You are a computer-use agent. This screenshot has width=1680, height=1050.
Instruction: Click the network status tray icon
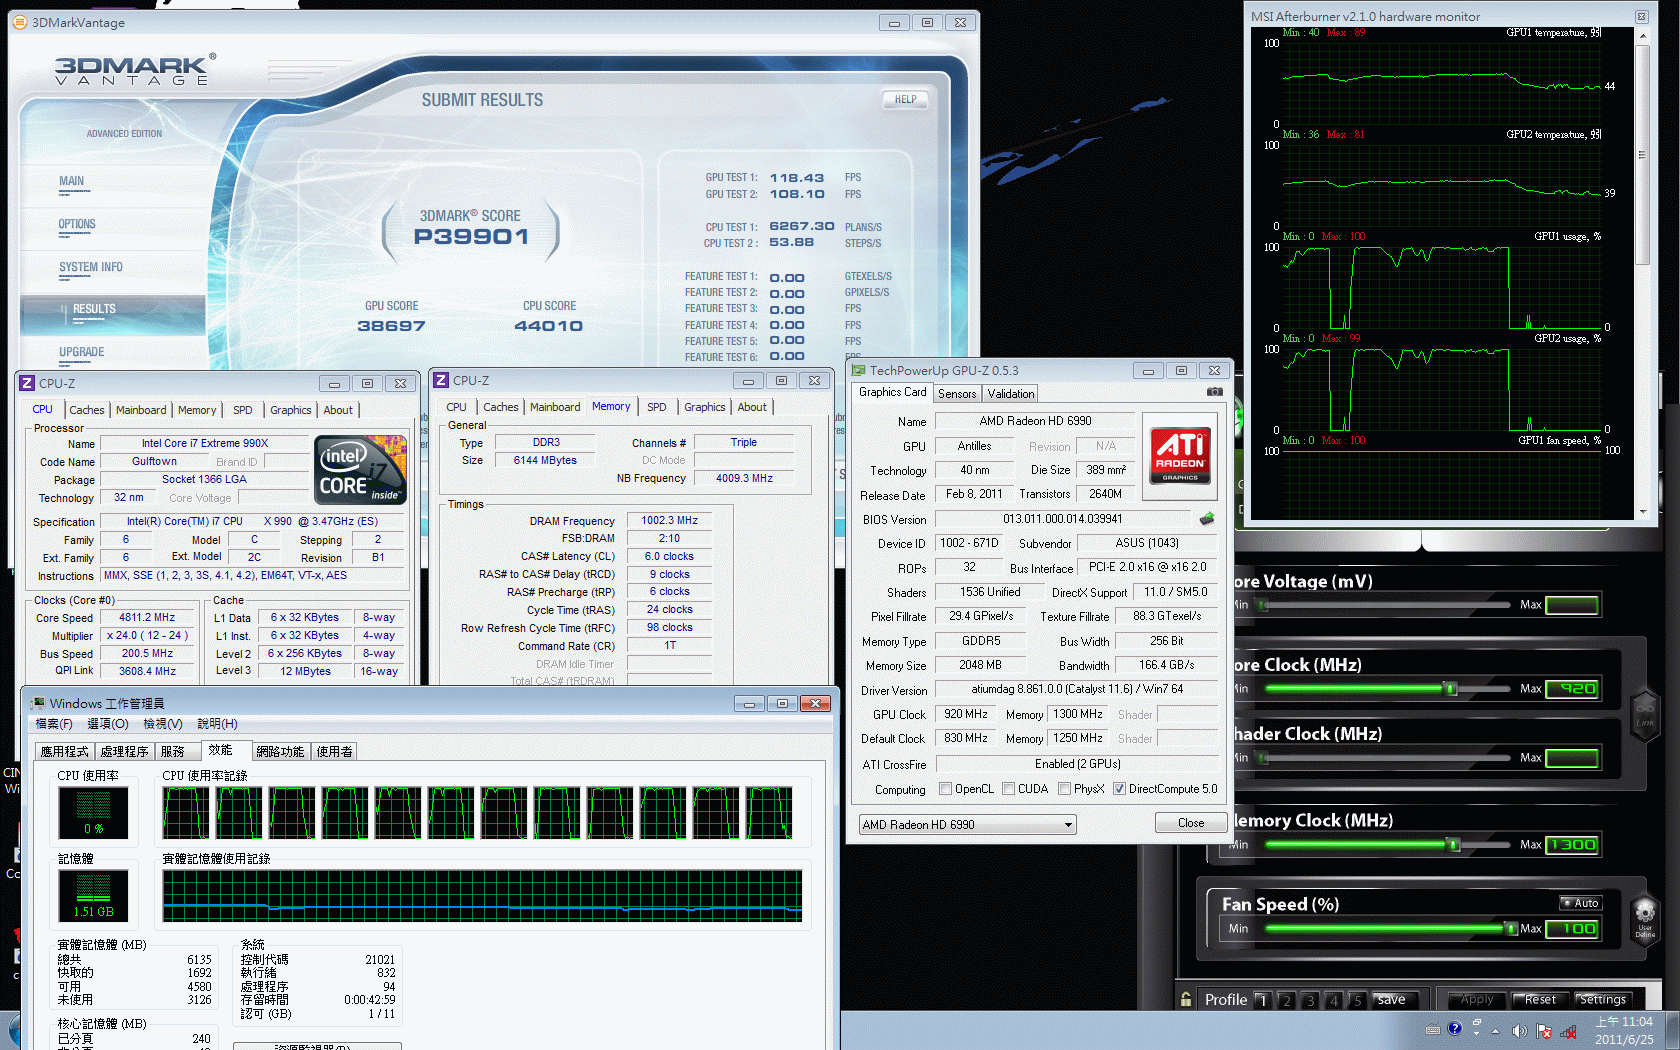point(1569,1031)
